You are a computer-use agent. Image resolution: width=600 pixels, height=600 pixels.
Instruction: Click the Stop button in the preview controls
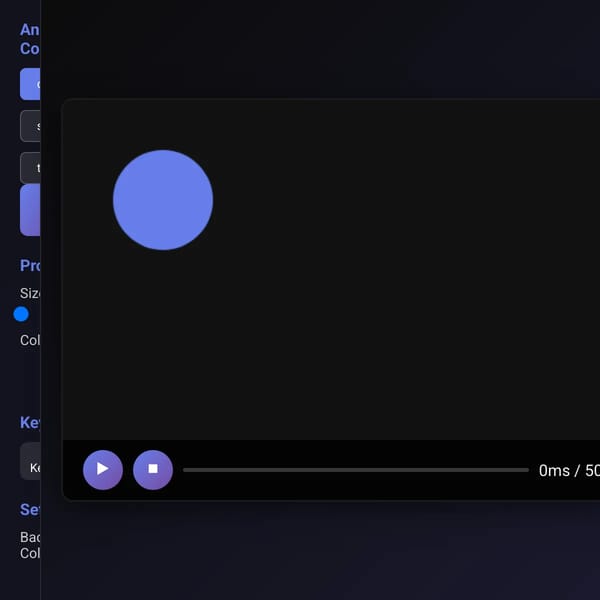(153, 470)
